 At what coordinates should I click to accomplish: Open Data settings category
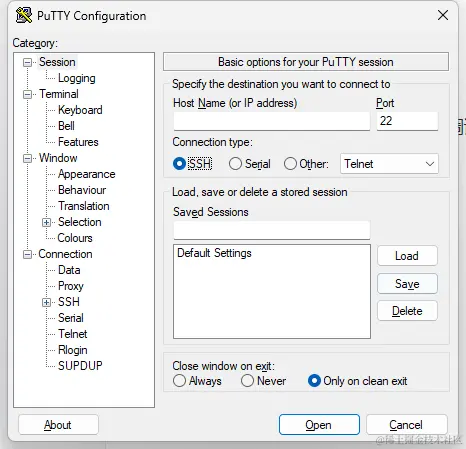(69, 270)
